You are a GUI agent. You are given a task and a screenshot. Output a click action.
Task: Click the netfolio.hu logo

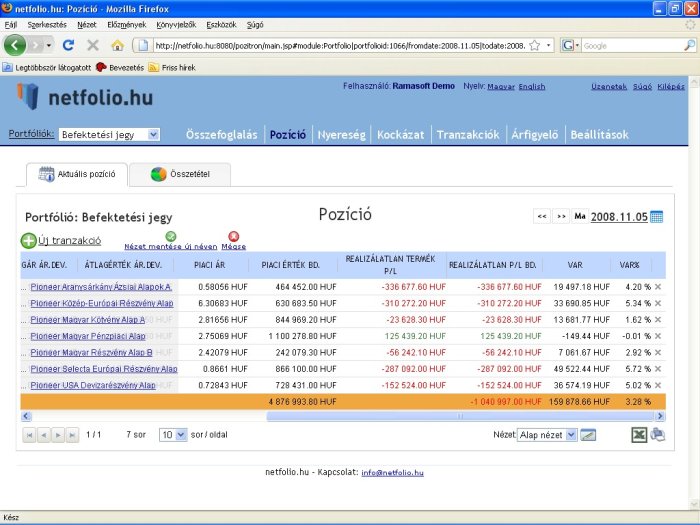85,96
